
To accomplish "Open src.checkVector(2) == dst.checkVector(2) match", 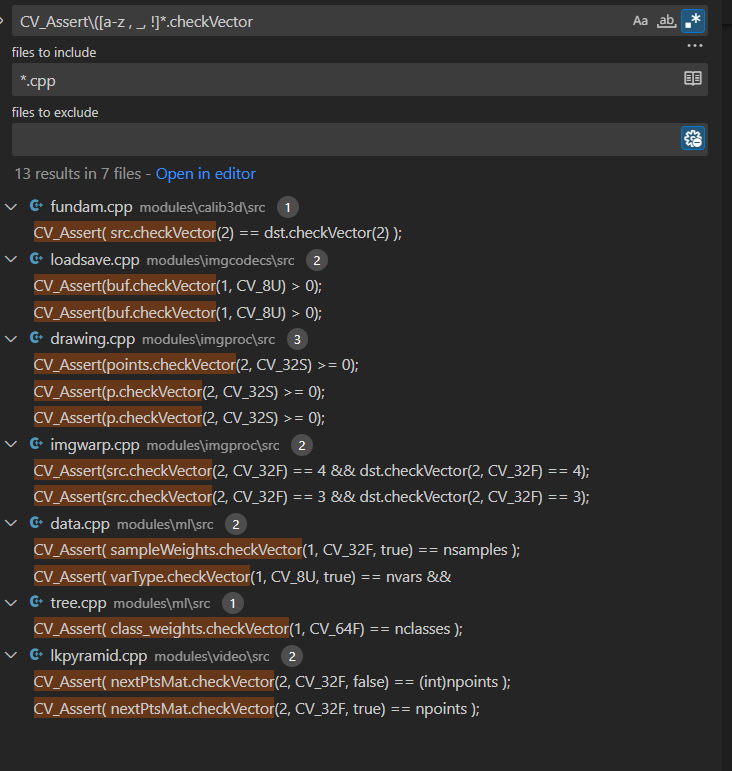I will tap(218, 233).
